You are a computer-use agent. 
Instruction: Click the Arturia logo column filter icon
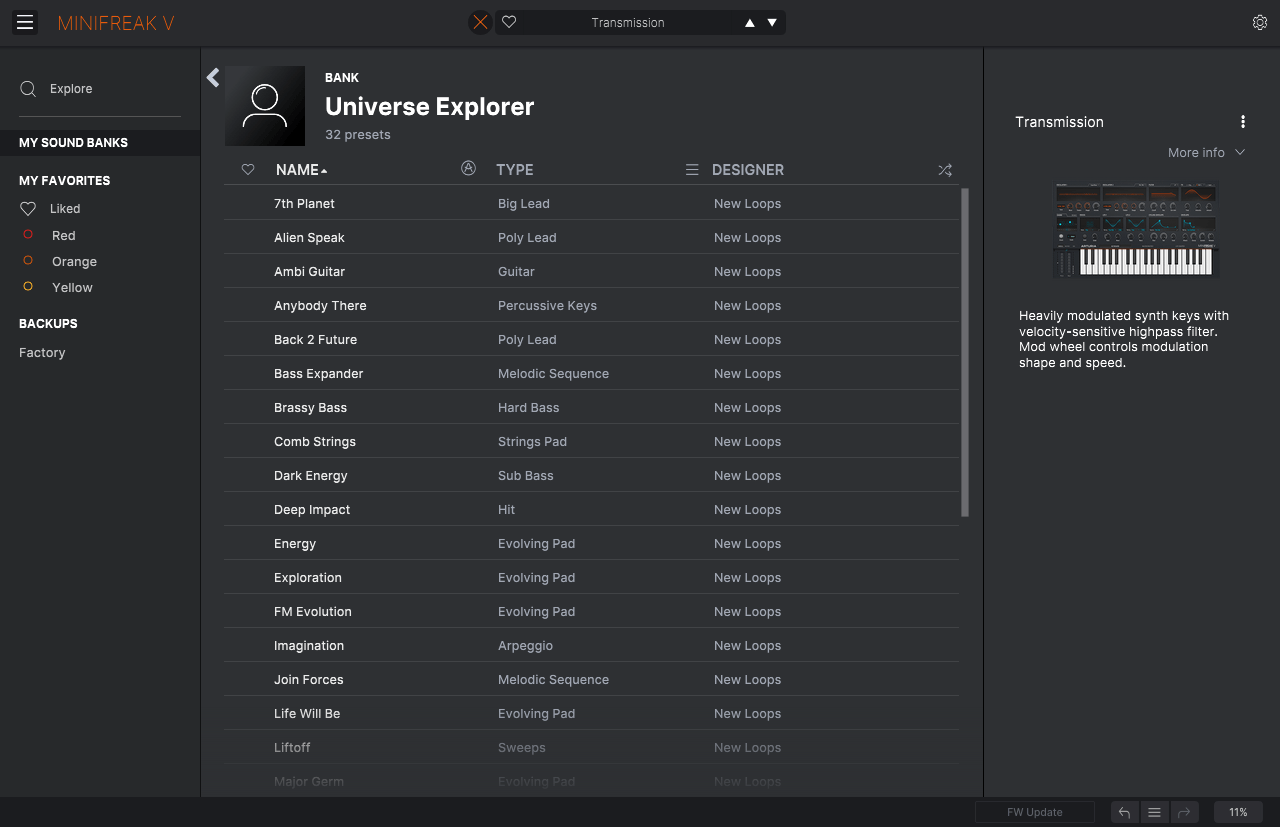(x=468, y=169)
